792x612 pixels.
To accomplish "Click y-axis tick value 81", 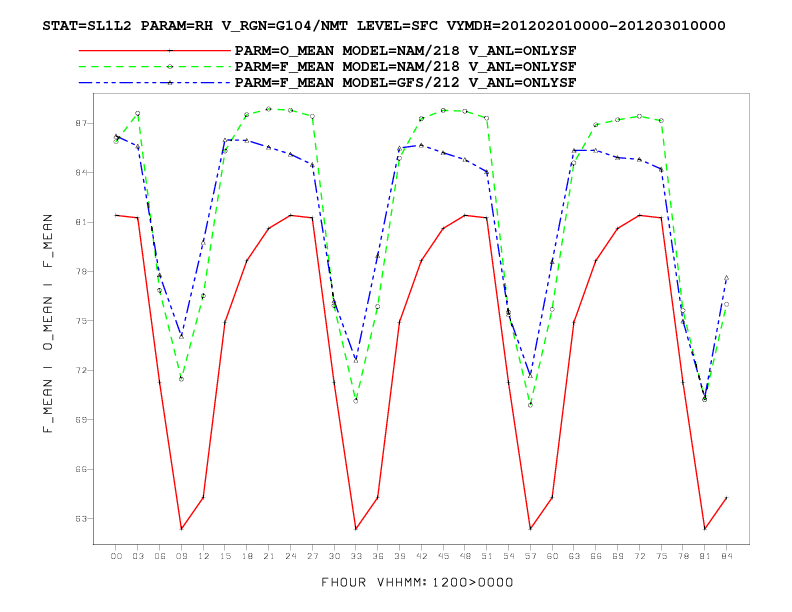I will click(x=81, y=222).
